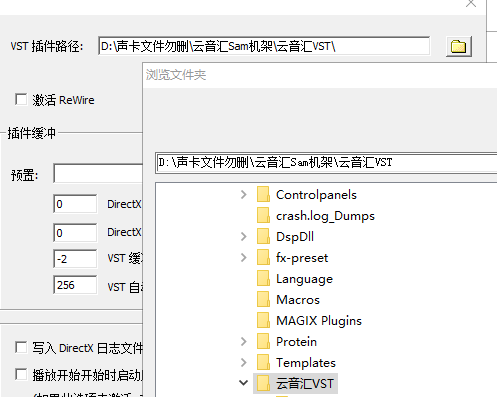Screen dimensions: 497x397
Task: Select the Language folder icon
Action: 263,278
